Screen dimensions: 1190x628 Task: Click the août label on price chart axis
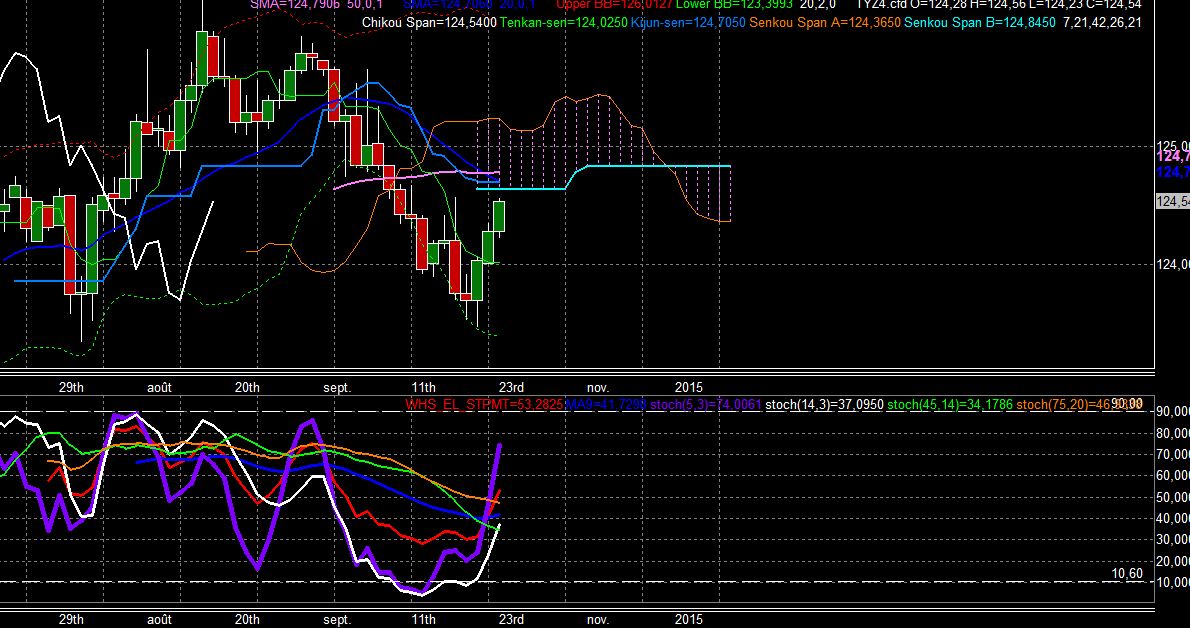pos(159,387)
